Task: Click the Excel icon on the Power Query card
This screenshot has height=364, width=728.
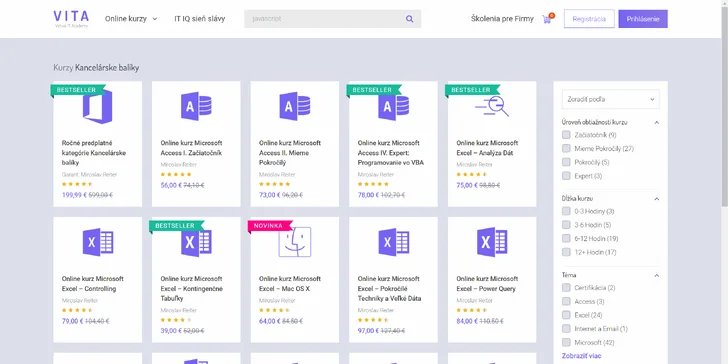Action: [492, 242]
